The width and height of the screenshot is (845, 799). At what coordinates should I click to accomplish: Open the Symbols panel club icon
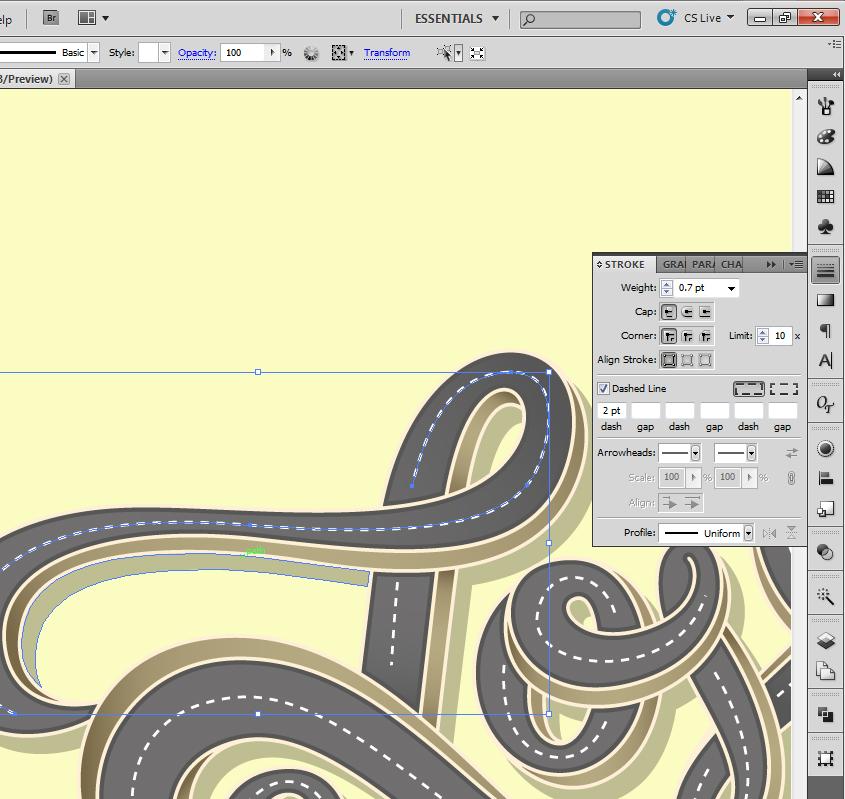[x=825, y=227]
